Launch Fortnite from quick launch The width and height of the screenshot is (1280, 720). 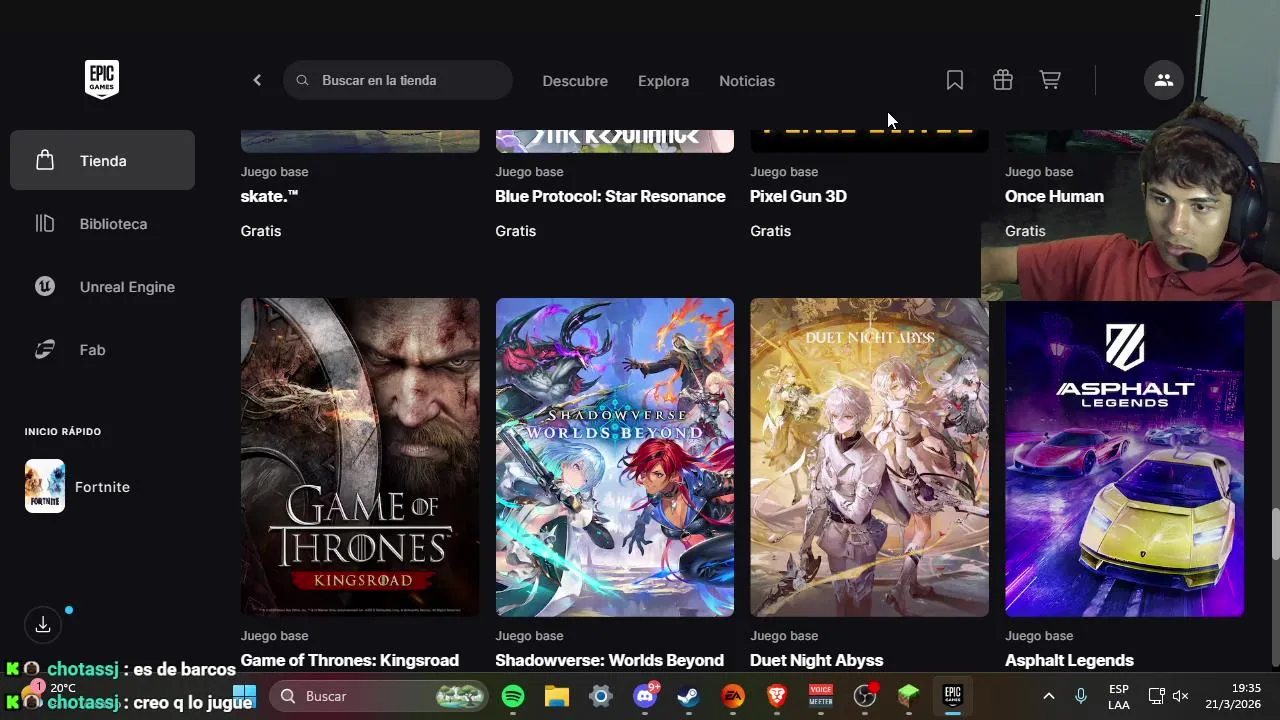102,487
